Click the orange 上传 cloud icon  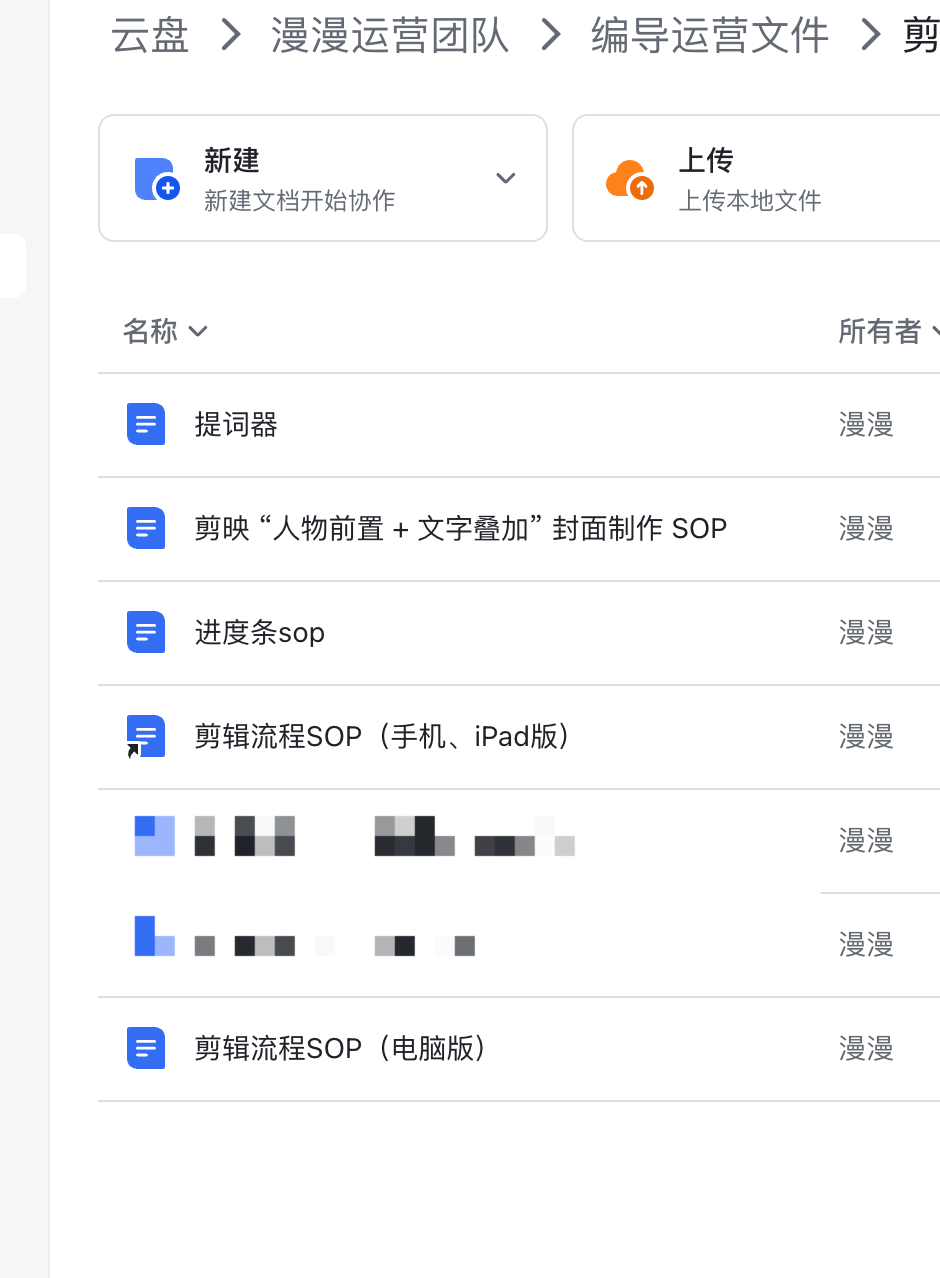click(x=630, y=179)
